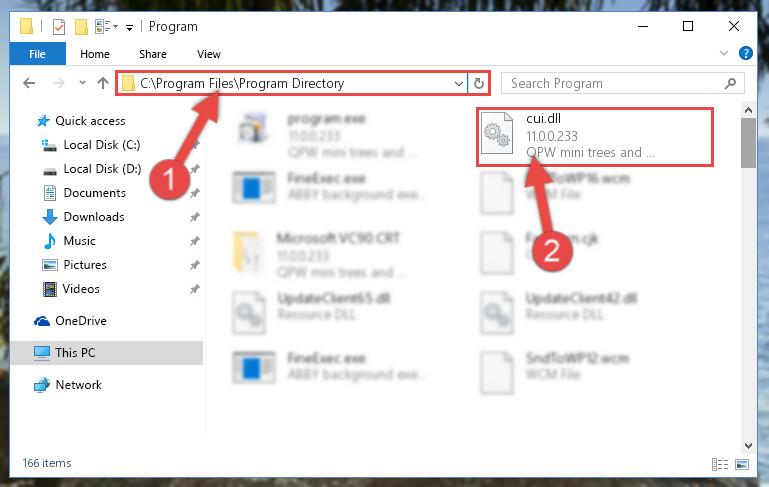Unpin Documents from Quick access
This screenshot has width=769, height=487.
[195, 193]
